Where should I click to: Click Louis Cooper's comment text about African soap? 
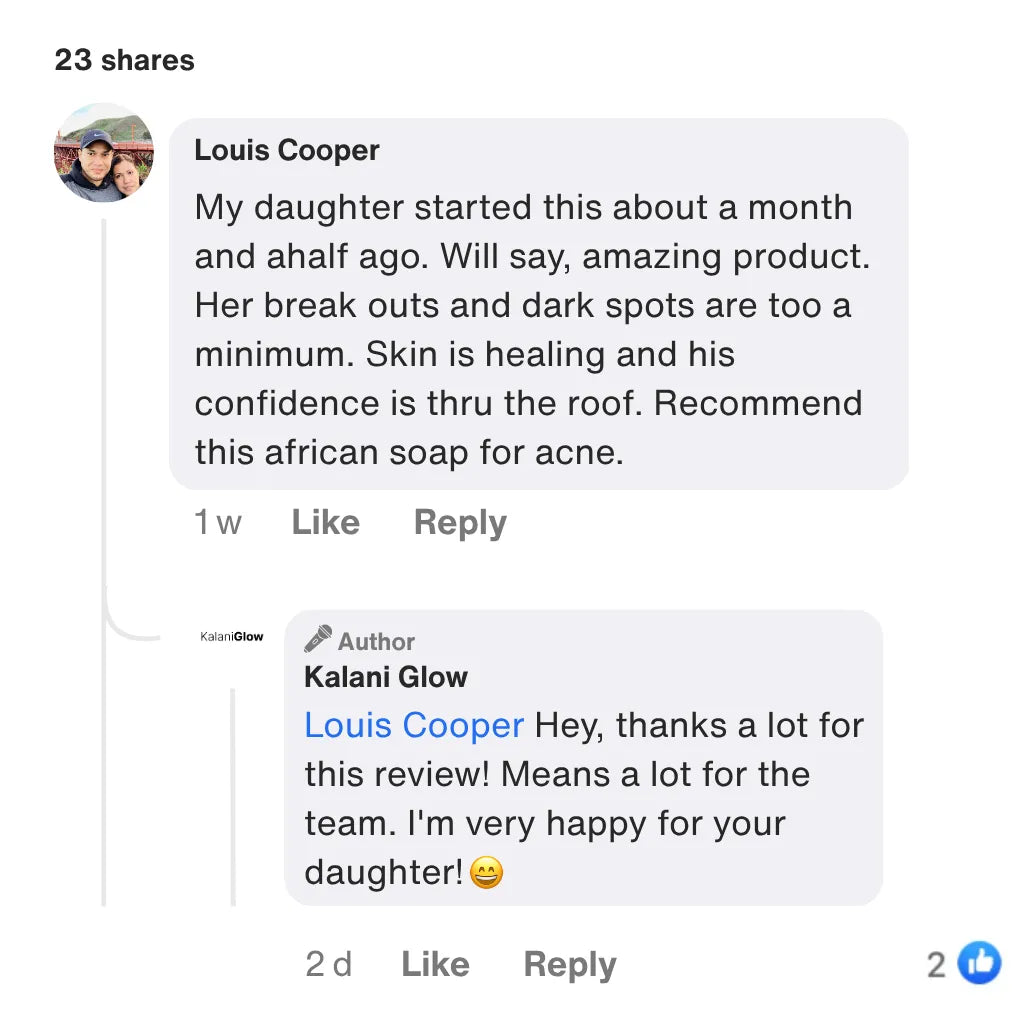pyautogui.click(x=530, y=330)
